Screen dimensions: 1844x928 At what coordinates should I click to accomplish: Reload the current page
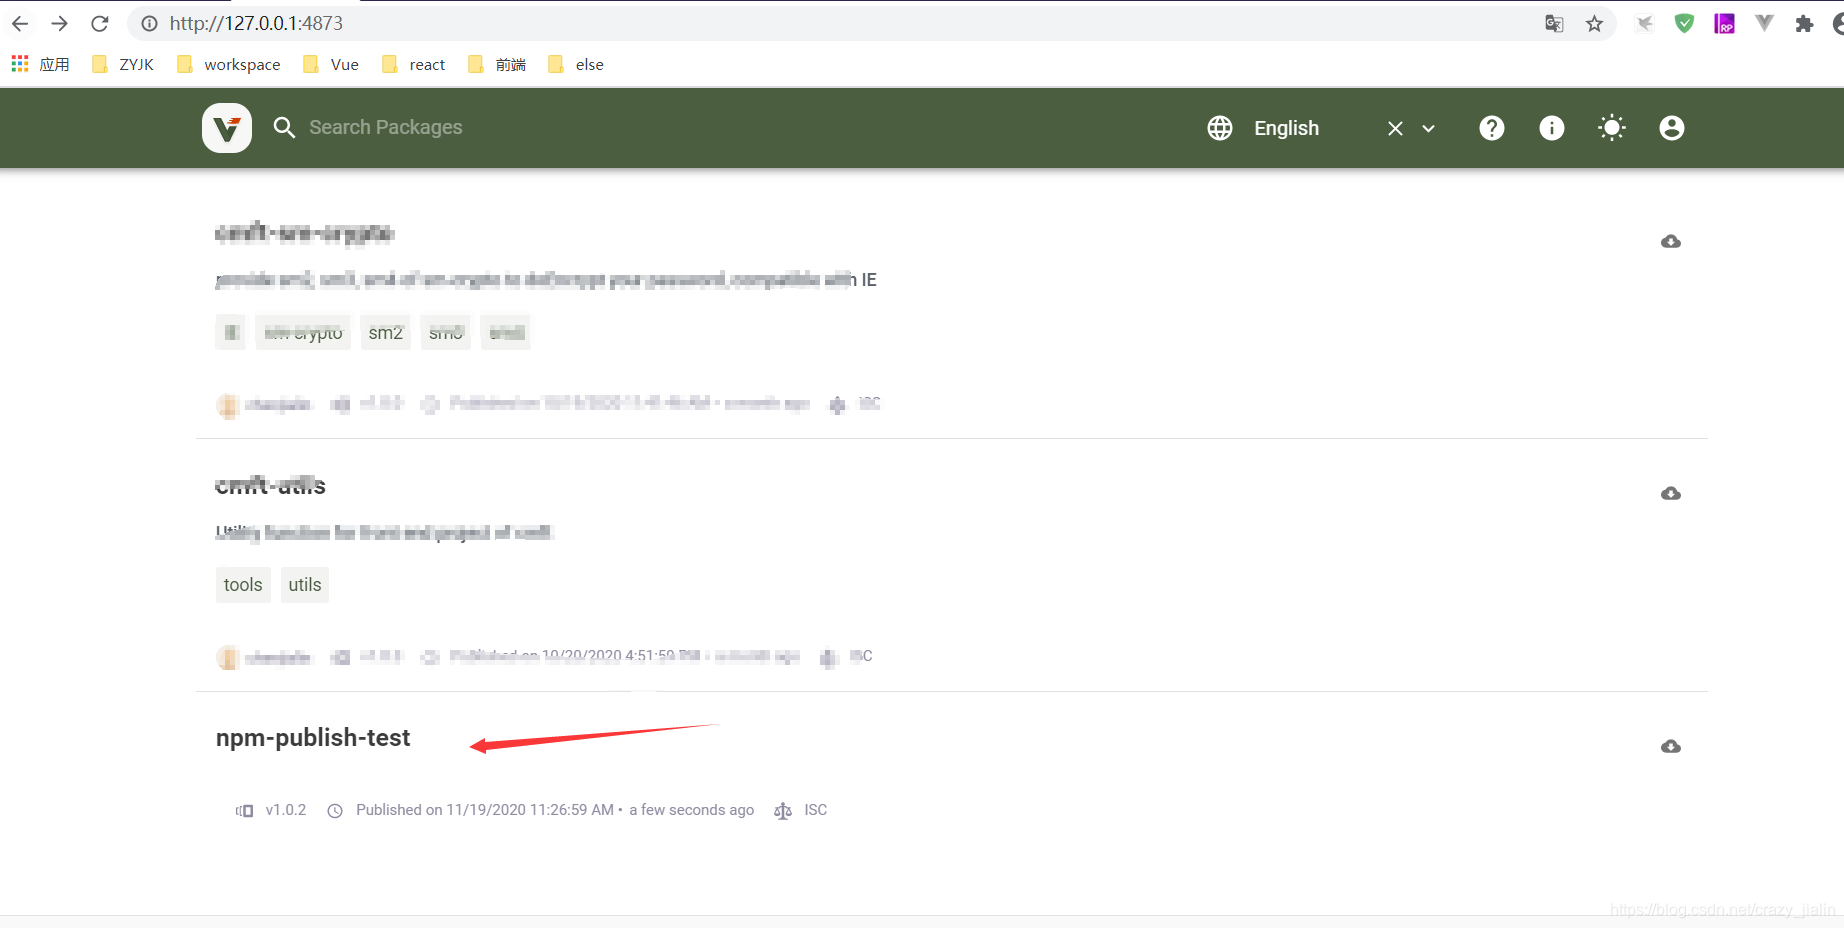click(x=99, y=23)
